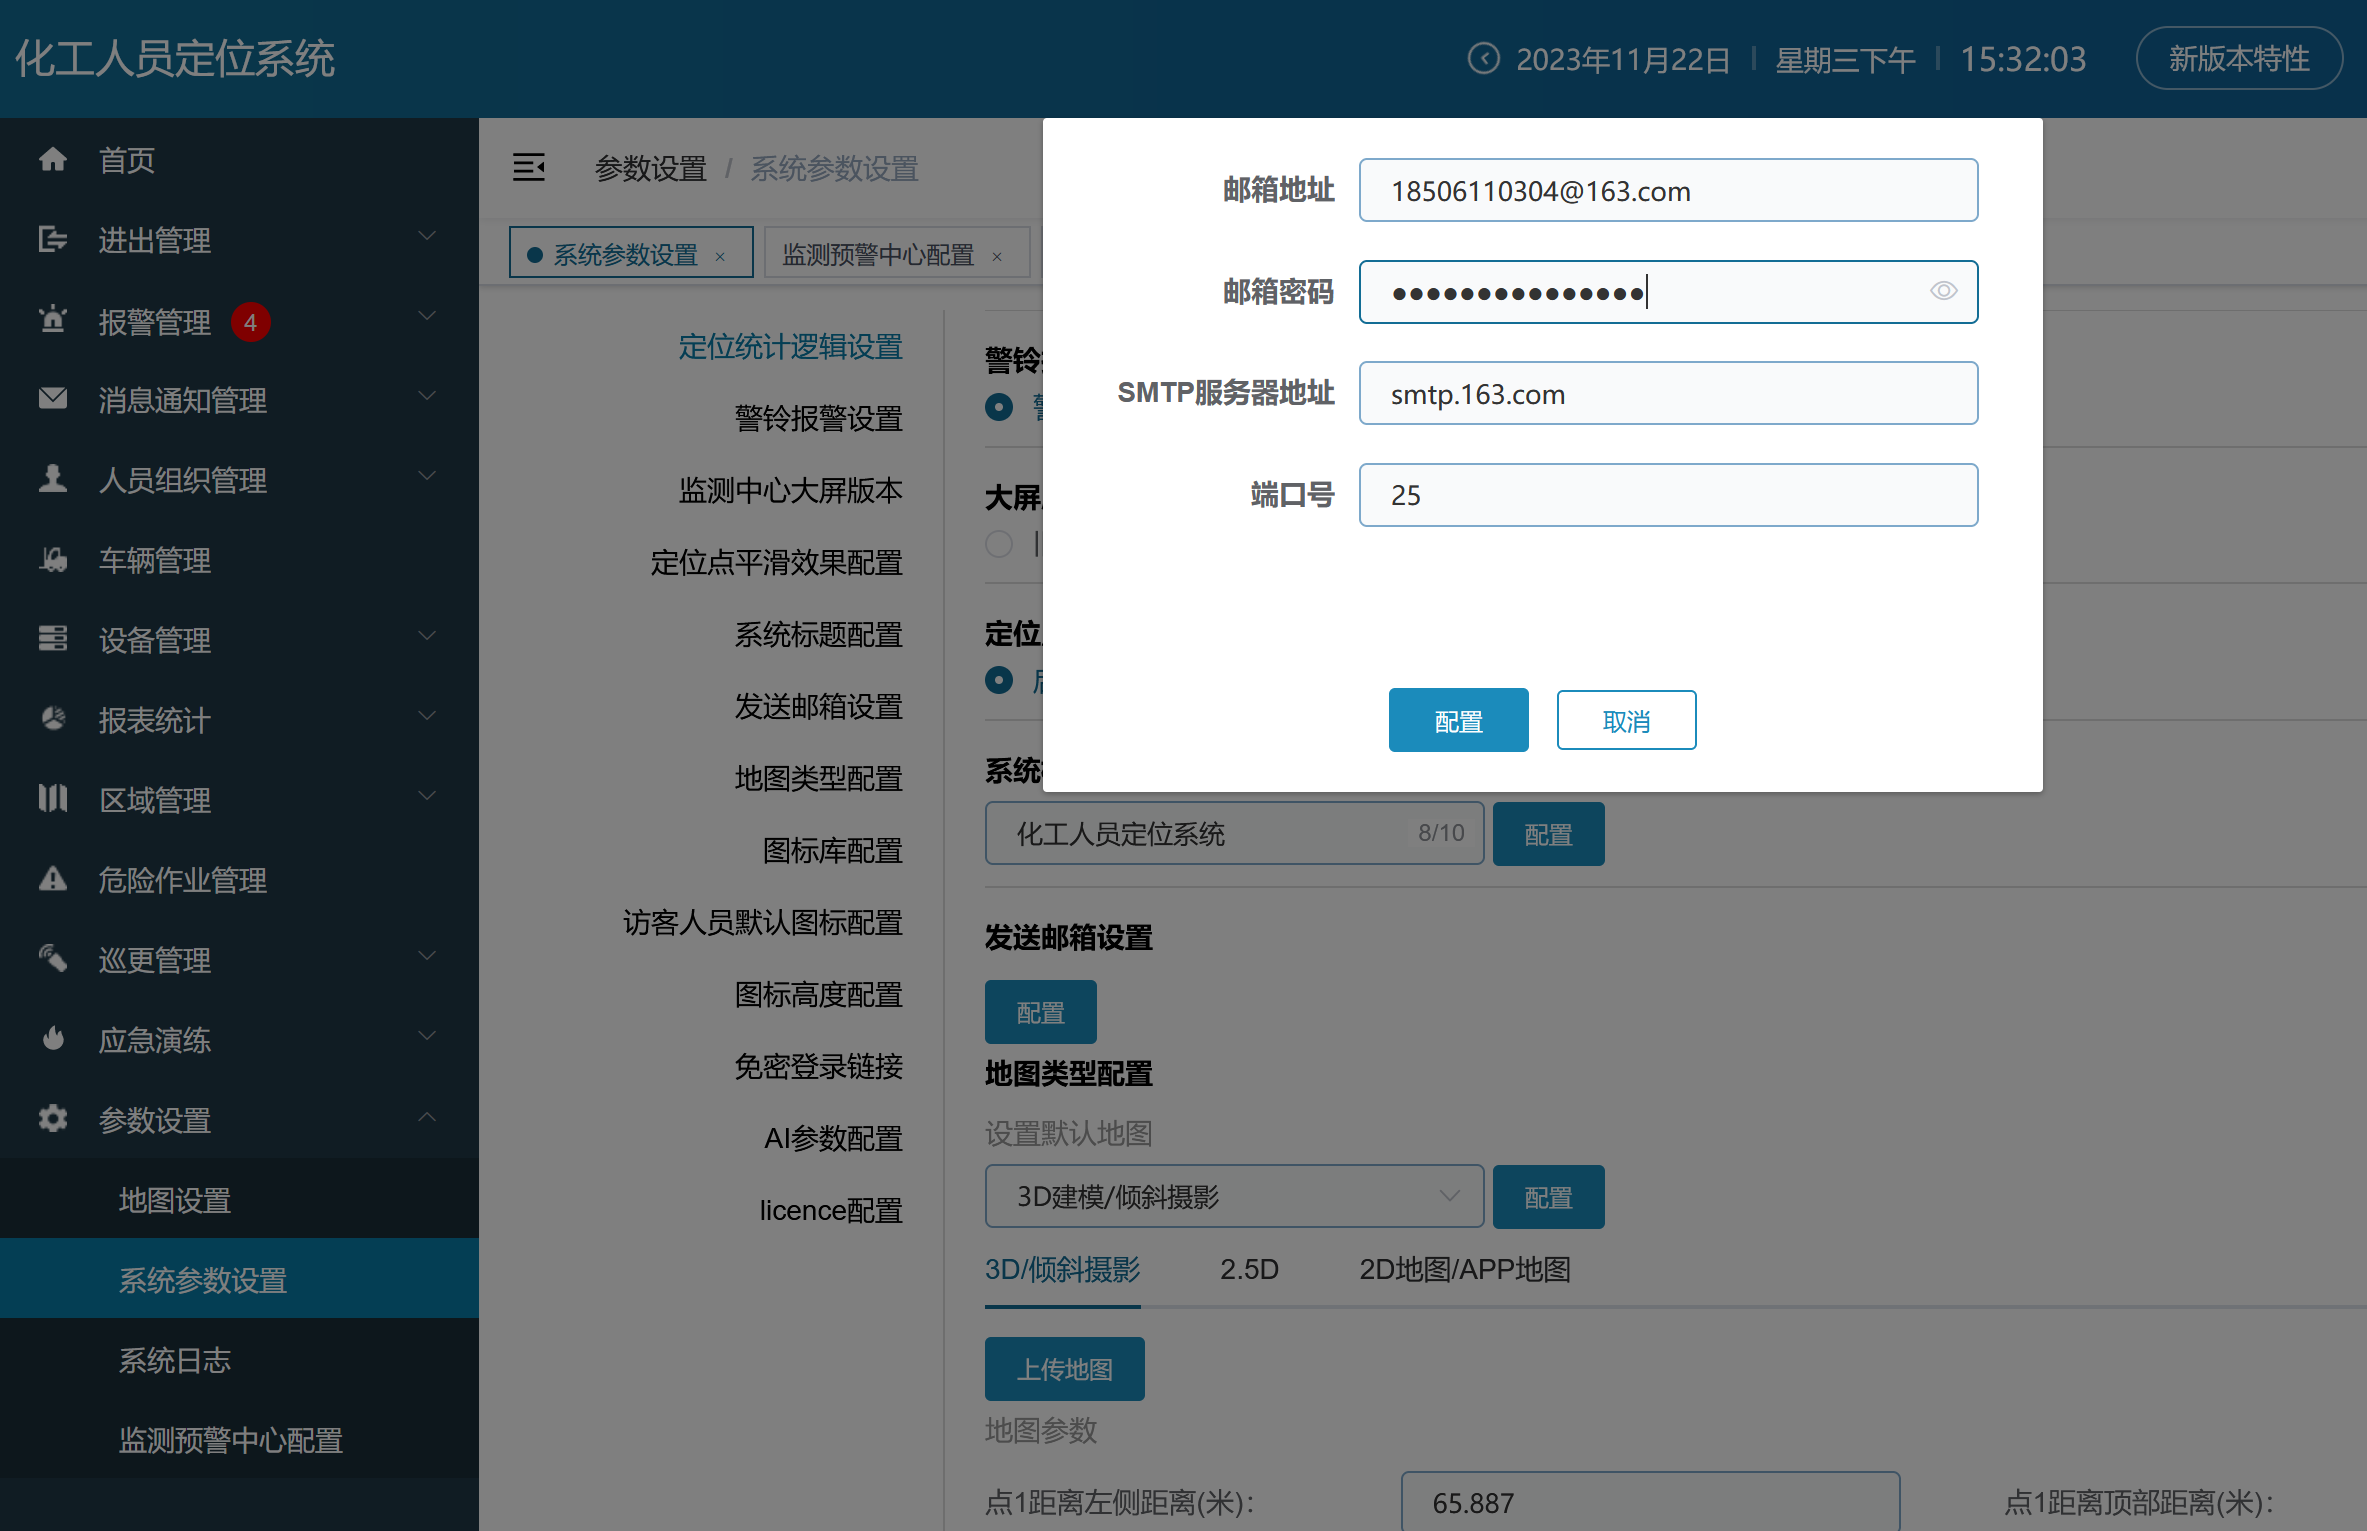Image resolution: width=2367 pixels, height=1531 pixels.
Task: Click the blue 配置 button in the dialog
Action: point(1458,720)
